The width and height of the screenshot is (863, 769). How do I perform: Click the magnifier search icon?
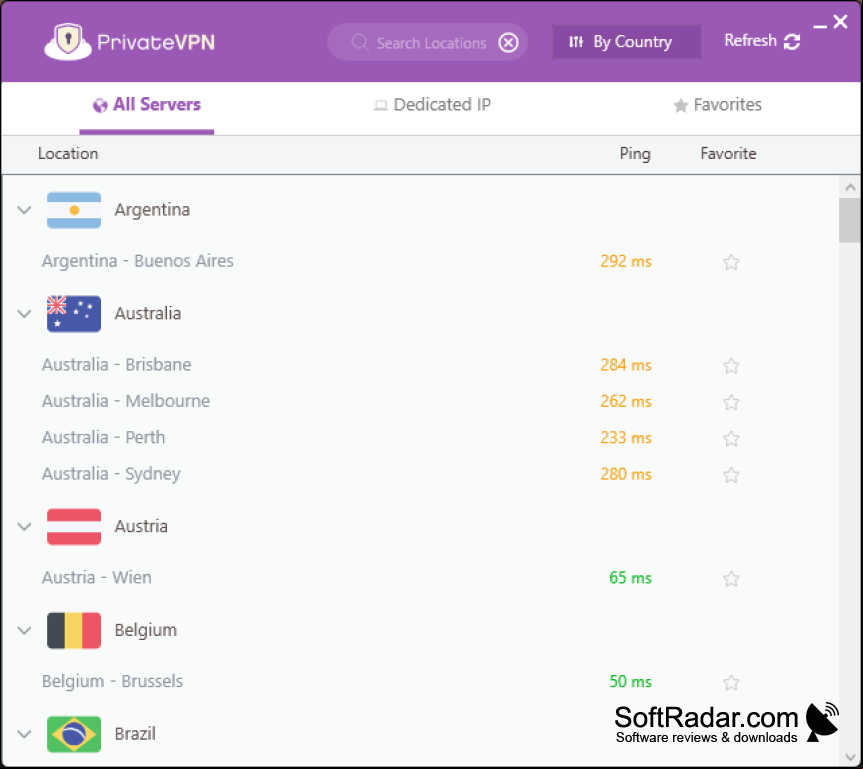pos(359,42)
